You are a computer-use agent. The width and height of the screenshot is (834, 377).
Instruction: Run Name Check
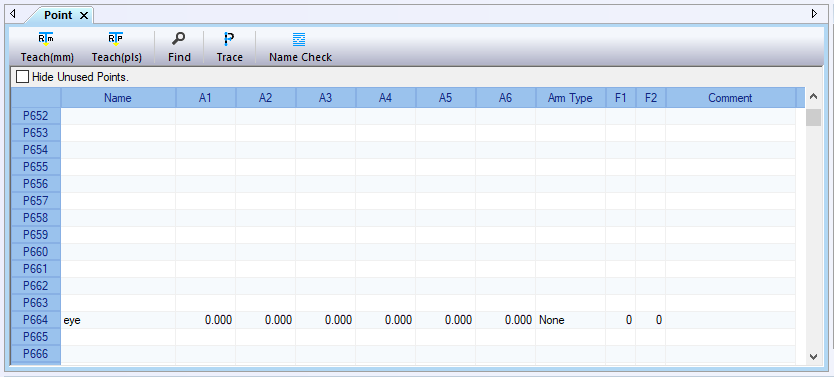tap(300, 47)
